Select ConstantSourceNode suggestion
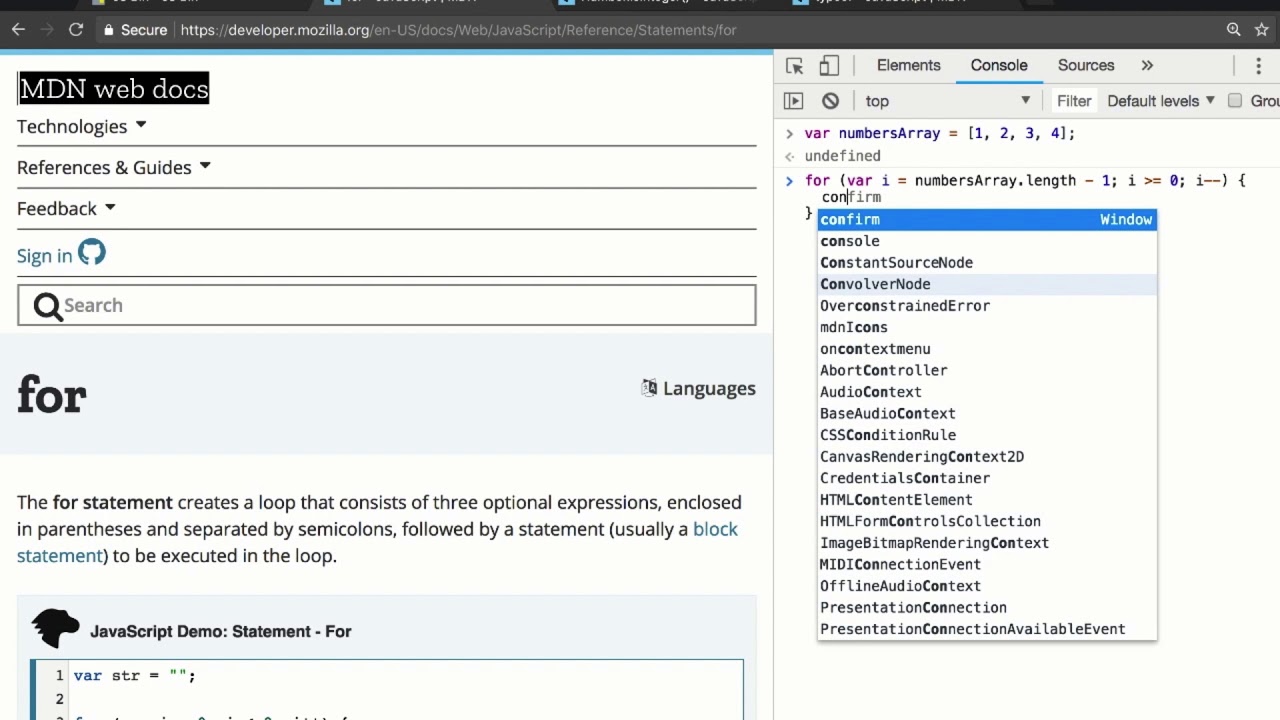1280x720 pixels. (x=987, y=262)
